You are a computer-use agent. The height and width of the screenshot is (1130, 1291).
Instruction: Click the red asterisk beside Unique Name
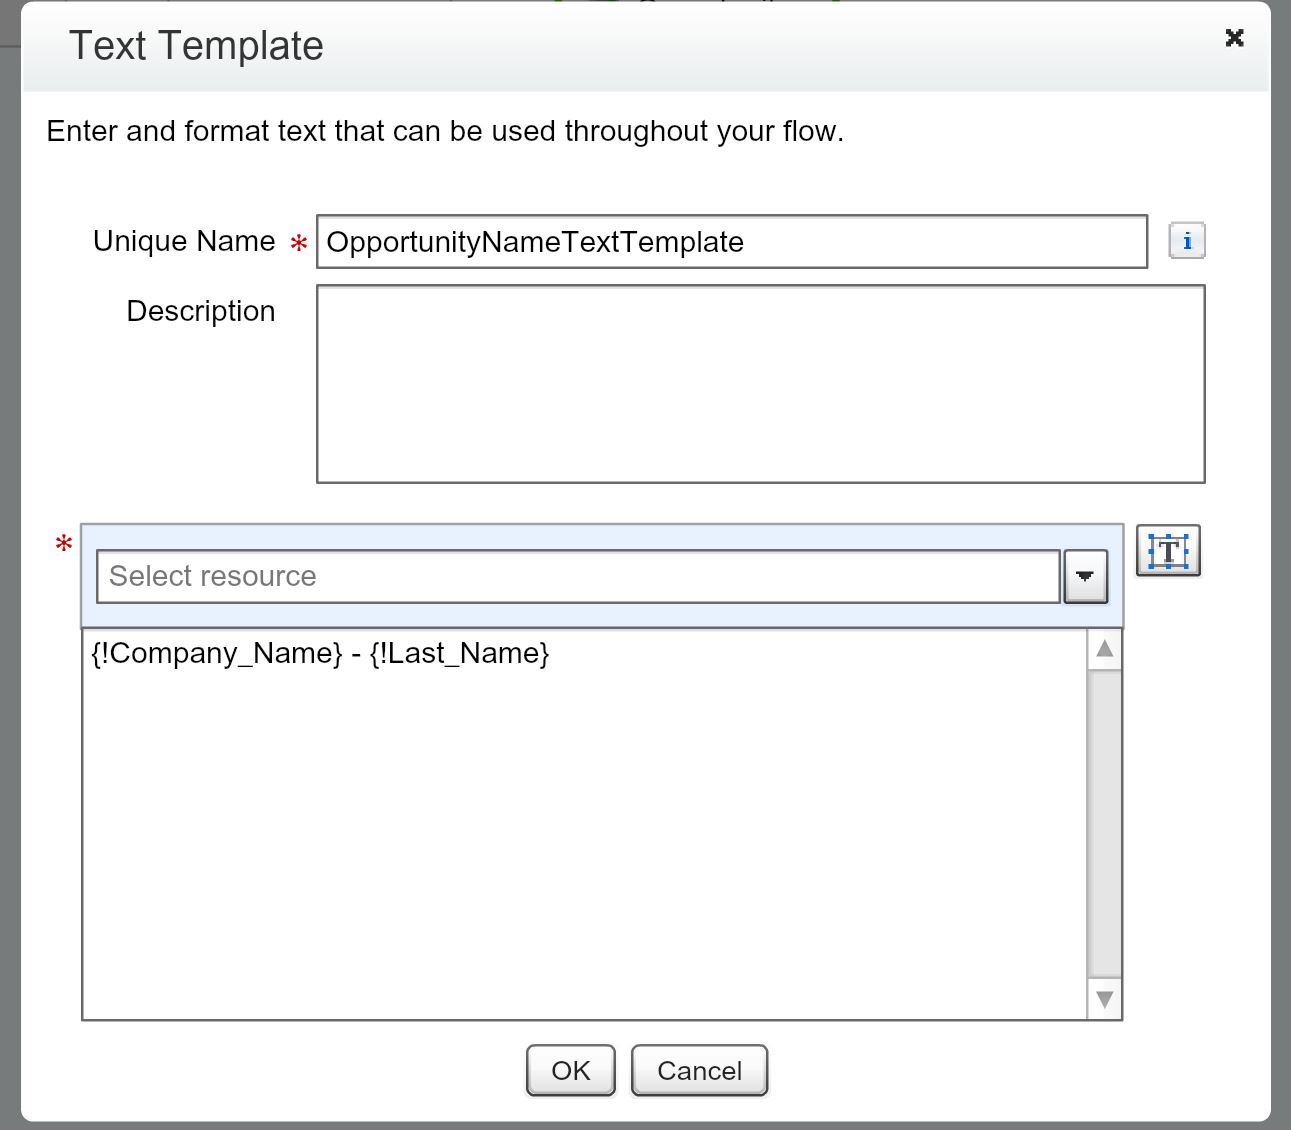coord(298,243)
